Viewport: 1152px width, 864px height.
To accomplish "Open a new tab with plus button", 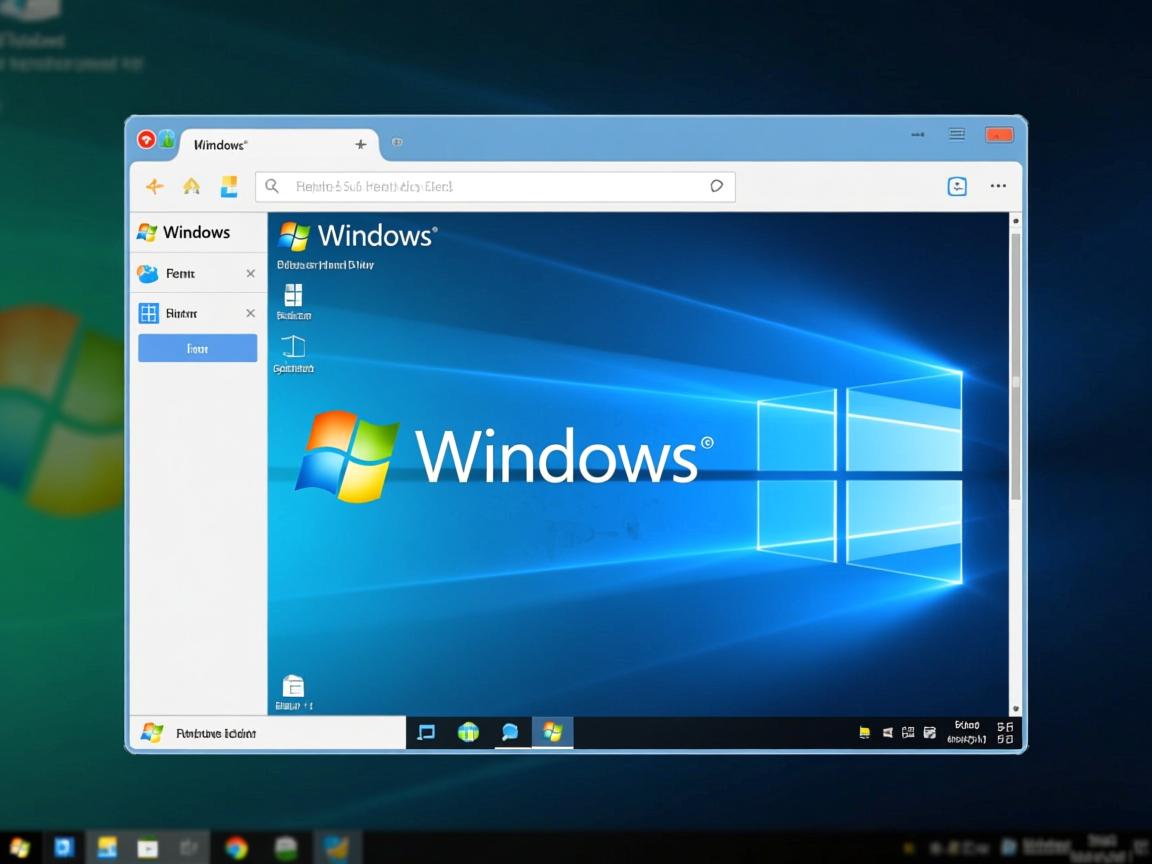I will [x=361, y=144].
